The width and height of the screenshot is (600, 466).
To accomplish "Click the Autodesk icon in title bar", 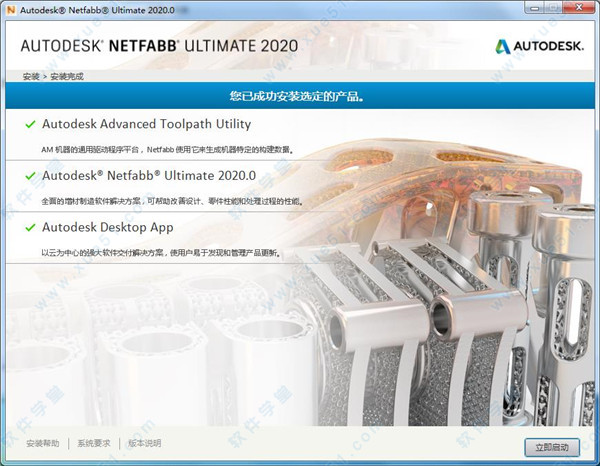I will click(11, 10).
